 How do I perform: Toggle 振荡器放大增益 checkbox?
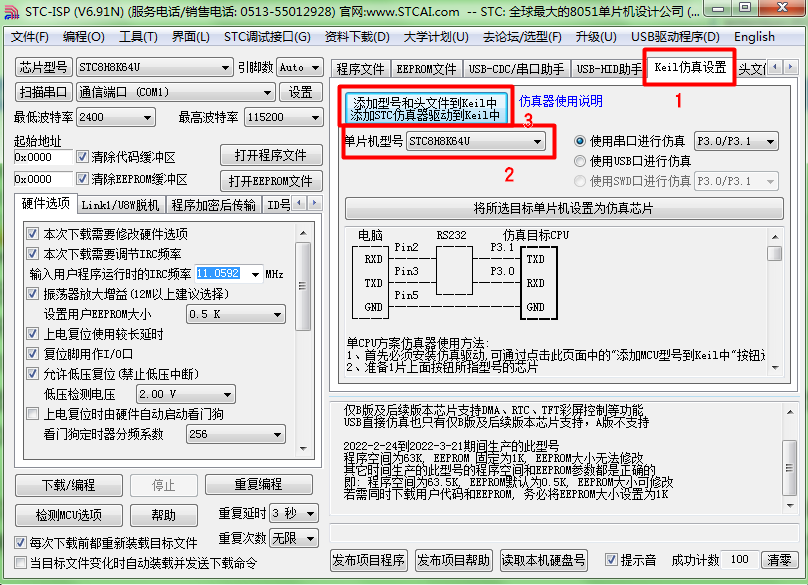(x=32, y=294)
